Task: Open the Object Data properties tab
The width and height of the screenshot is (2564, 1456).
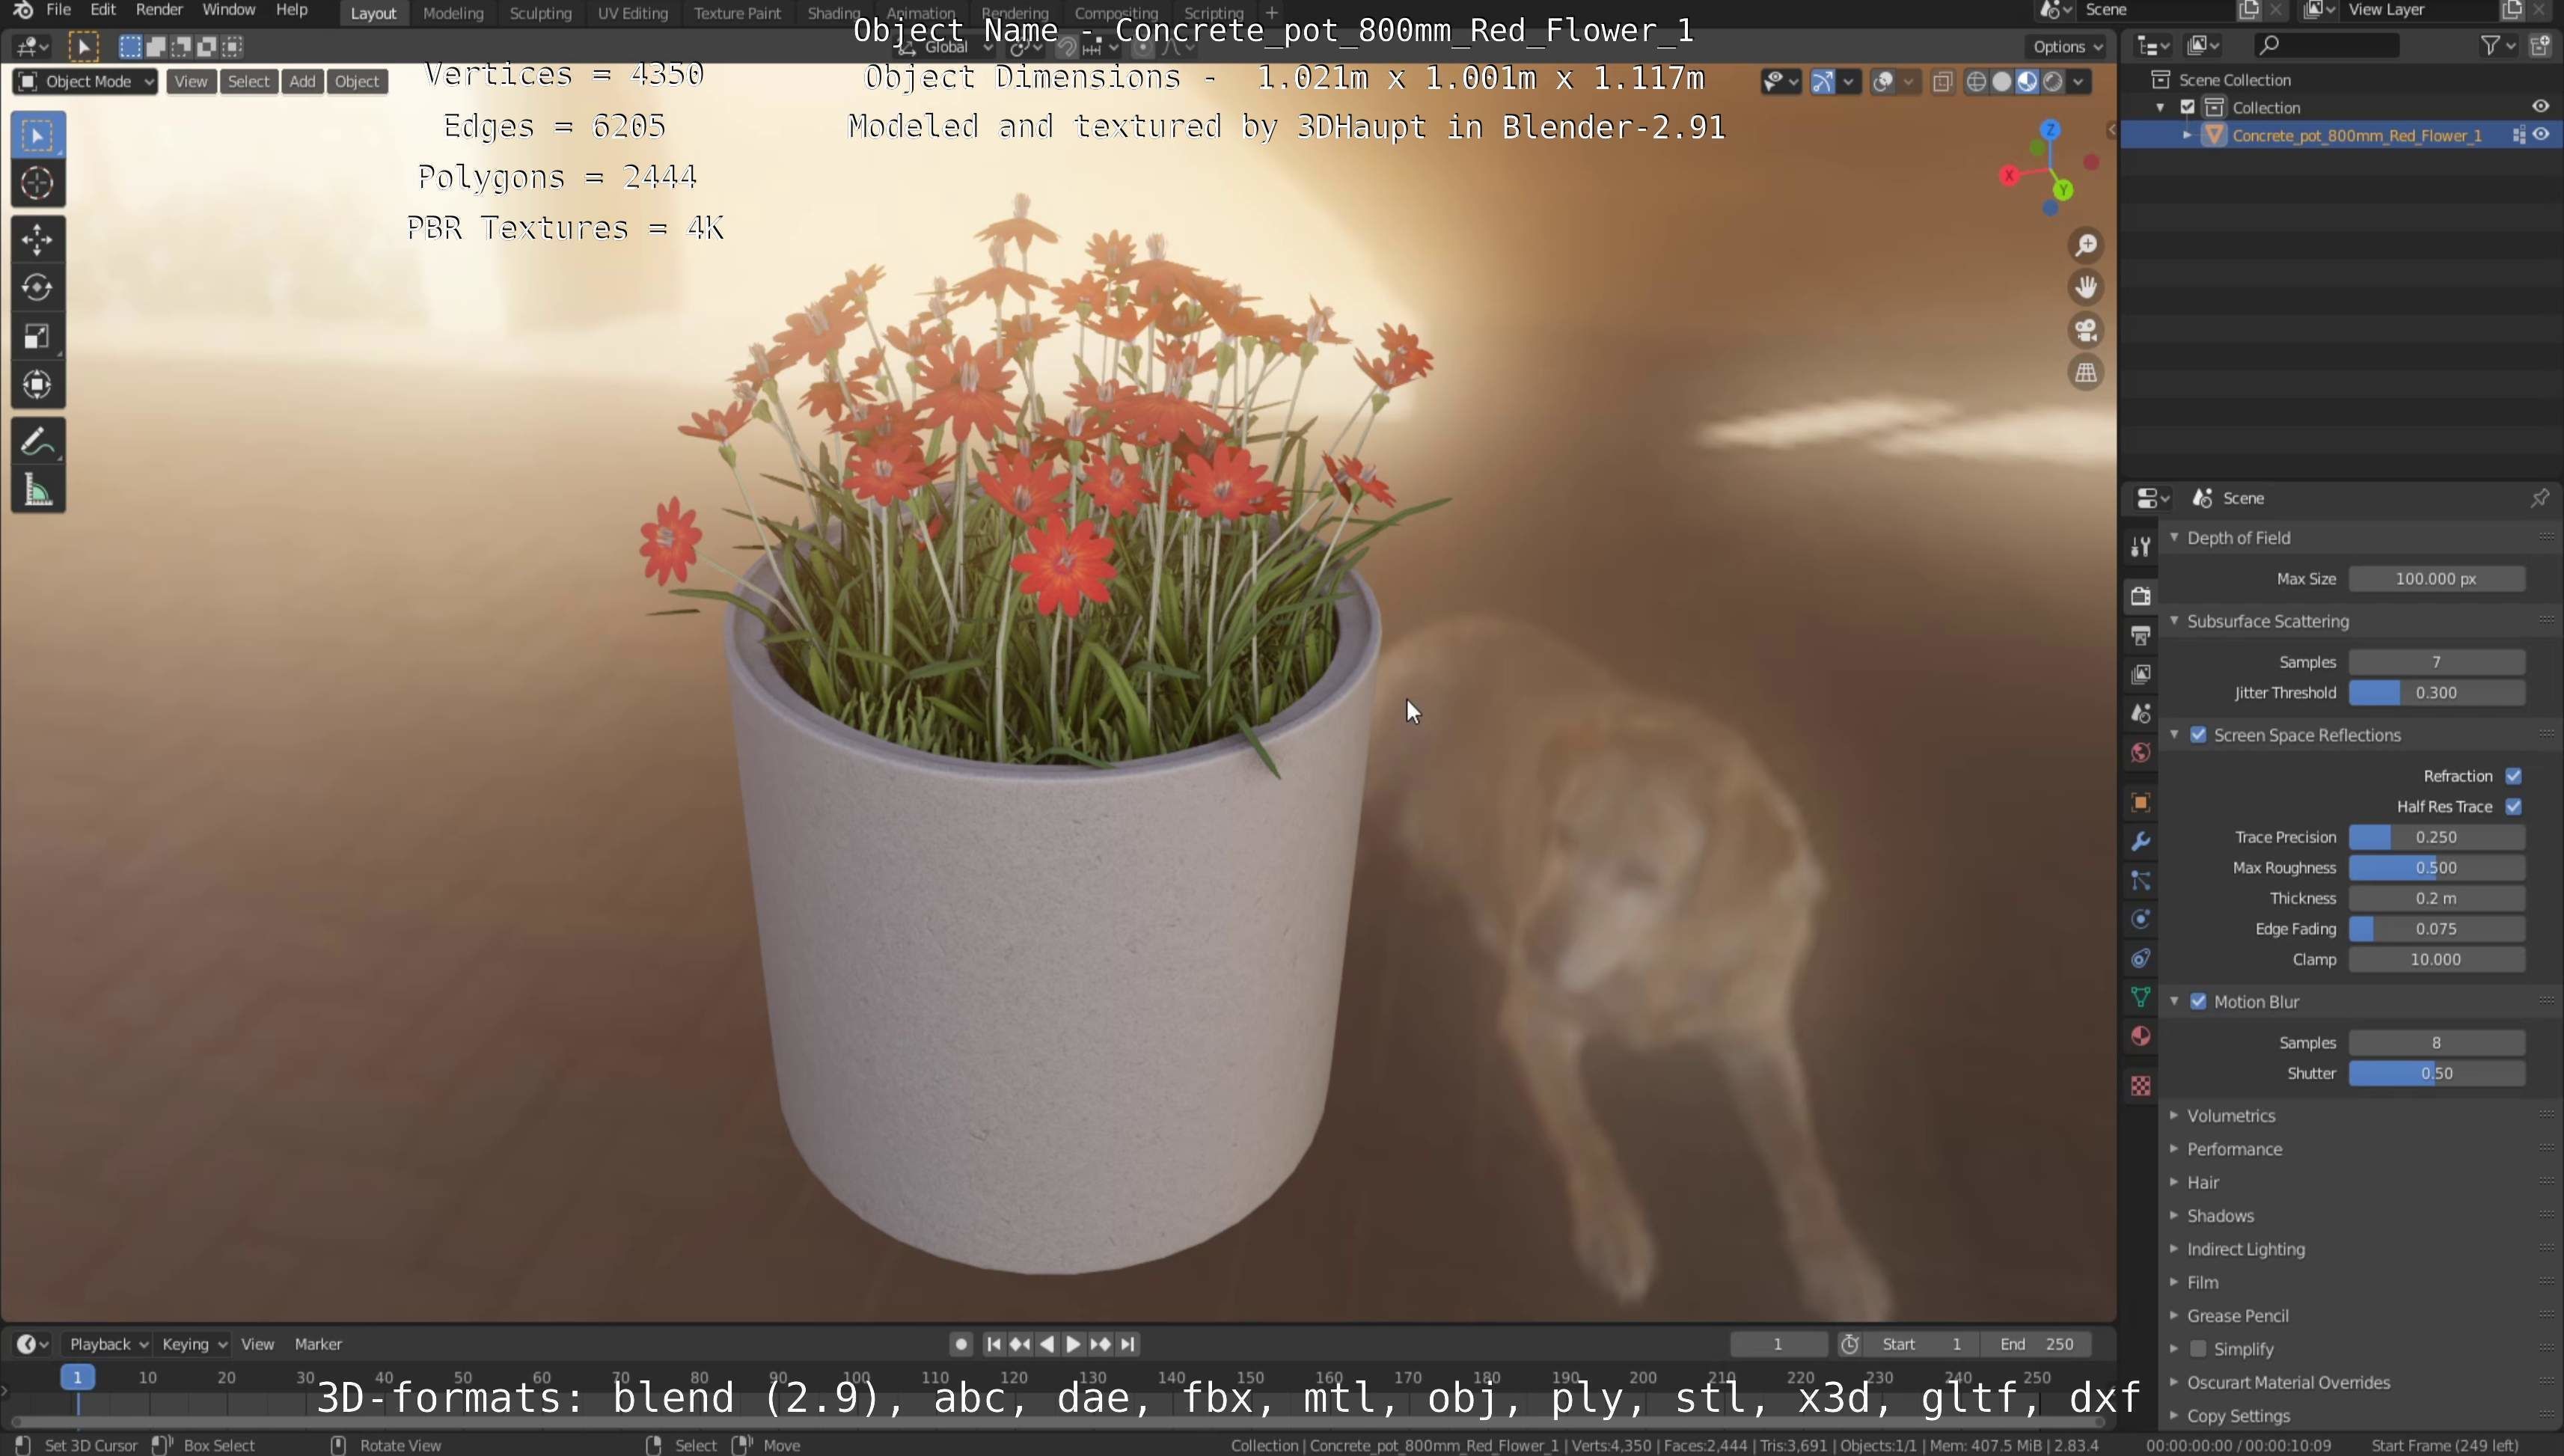Action: pos(2140,997)
